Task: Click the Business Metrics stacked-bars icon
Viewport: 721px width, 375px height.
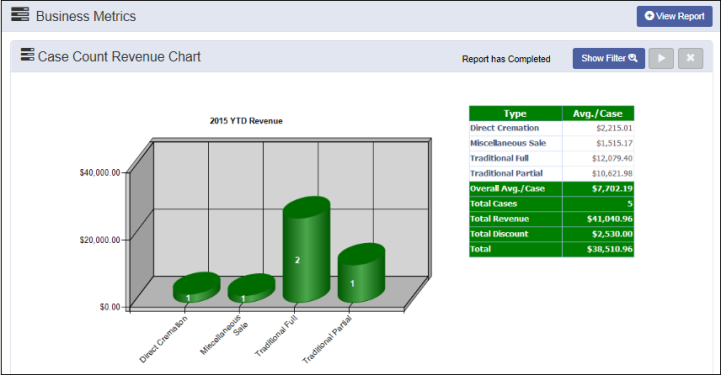Action: click(20, 15)
